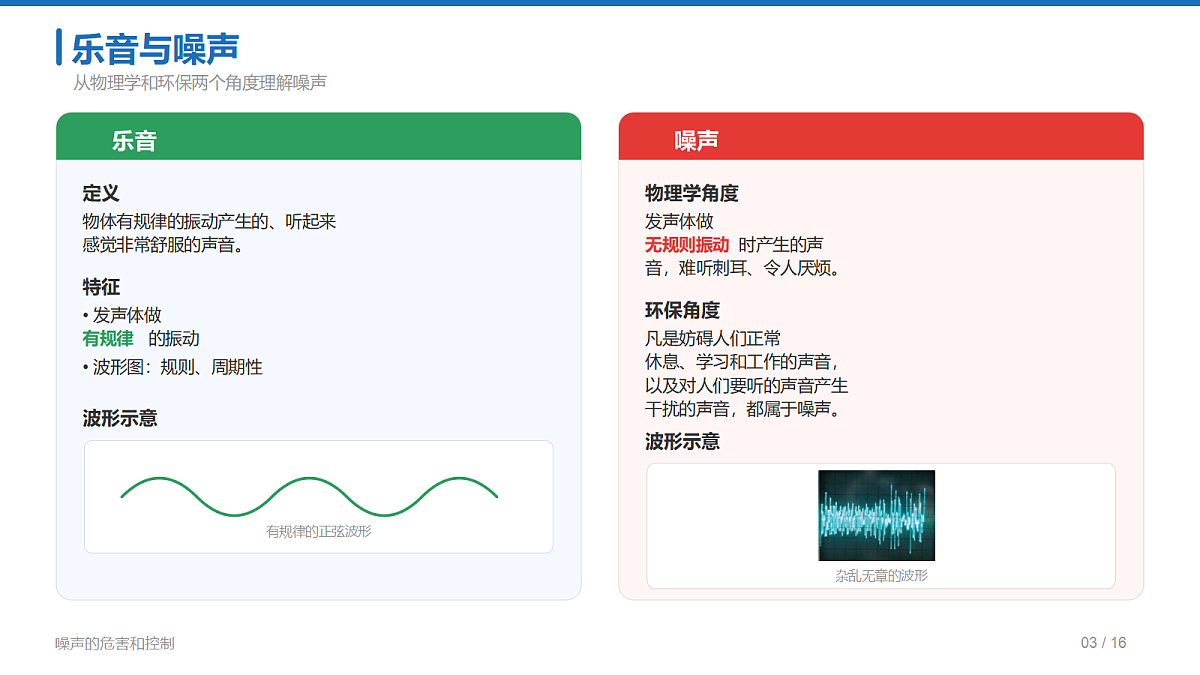The image size is (1200, 675).
Task: Click the page number 03 / 16
Action: pos(1103,643)
